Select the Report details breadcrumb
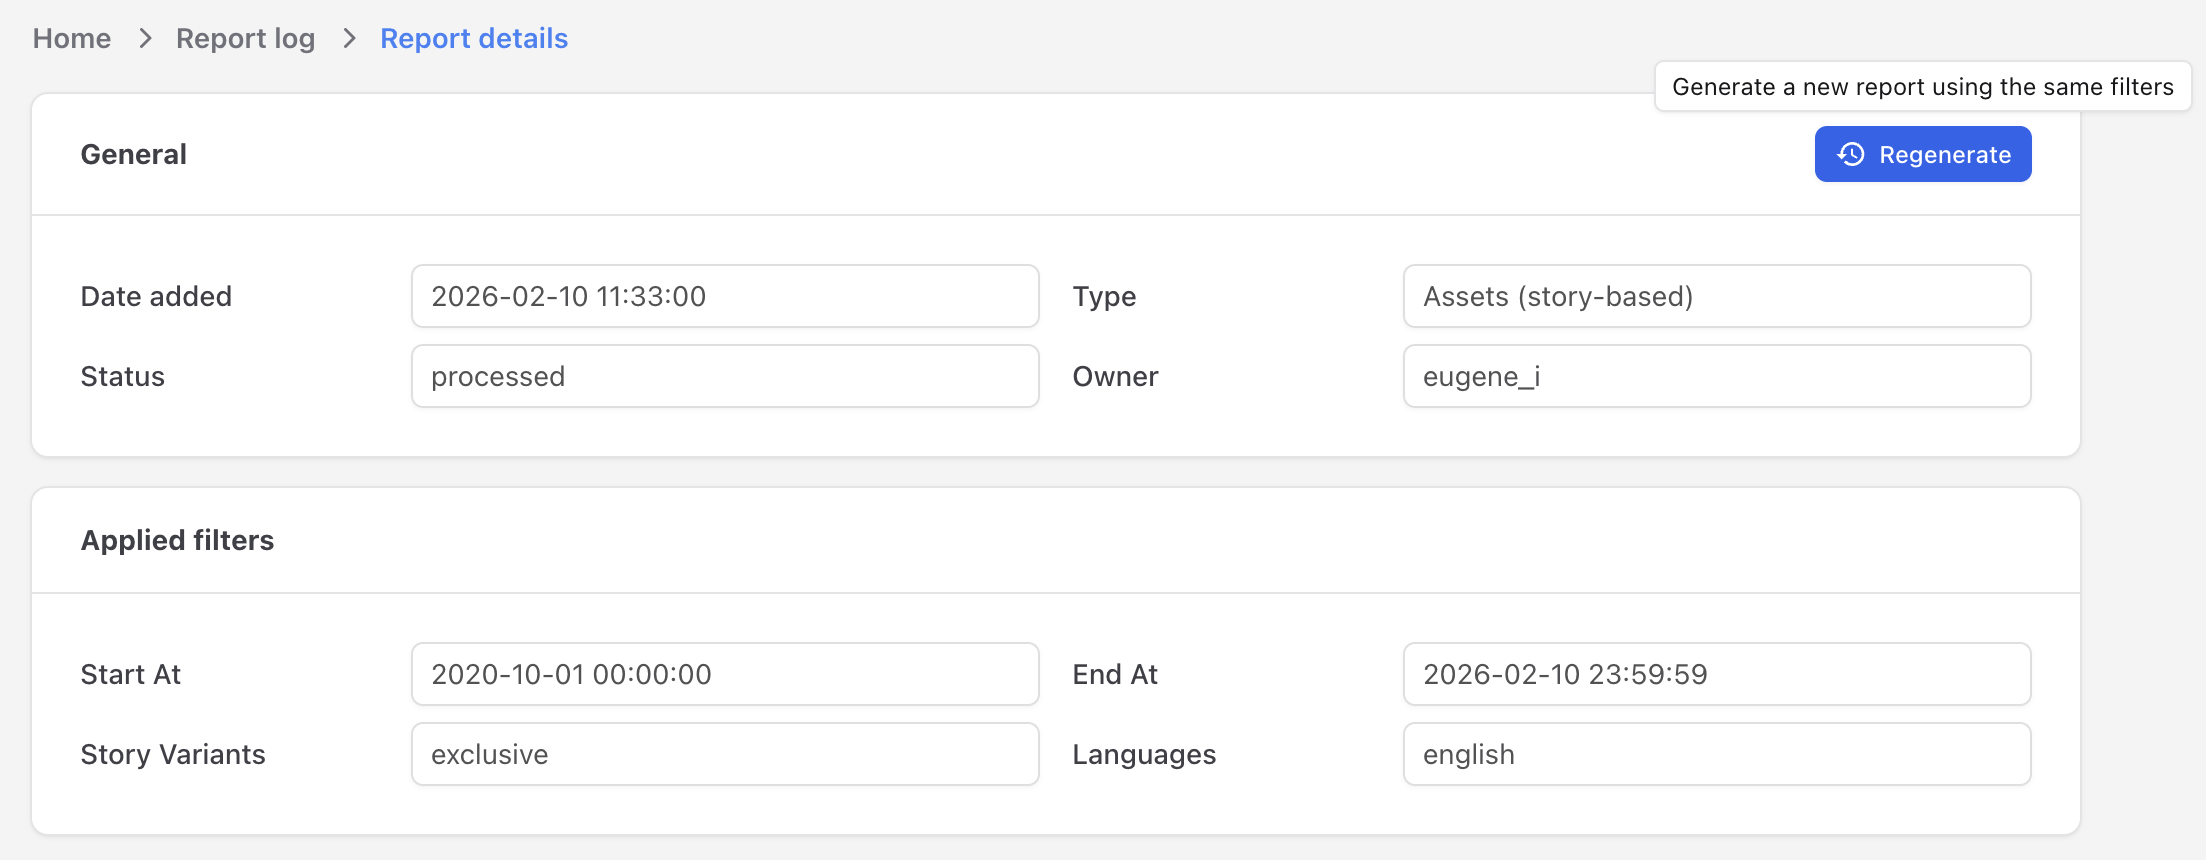This screenshot has width=2206, height=860. pos(474,38)
